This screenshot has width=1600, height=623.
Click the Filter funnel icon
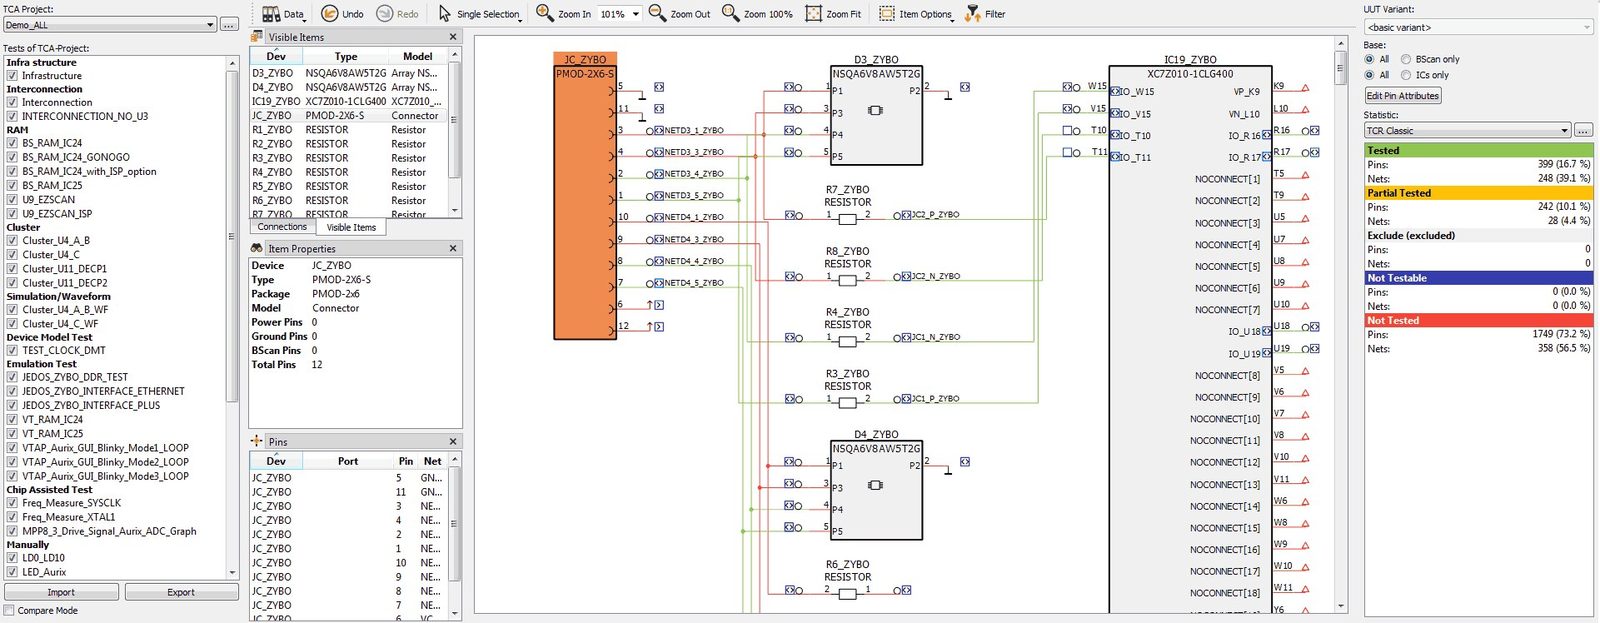pos(972,14)
